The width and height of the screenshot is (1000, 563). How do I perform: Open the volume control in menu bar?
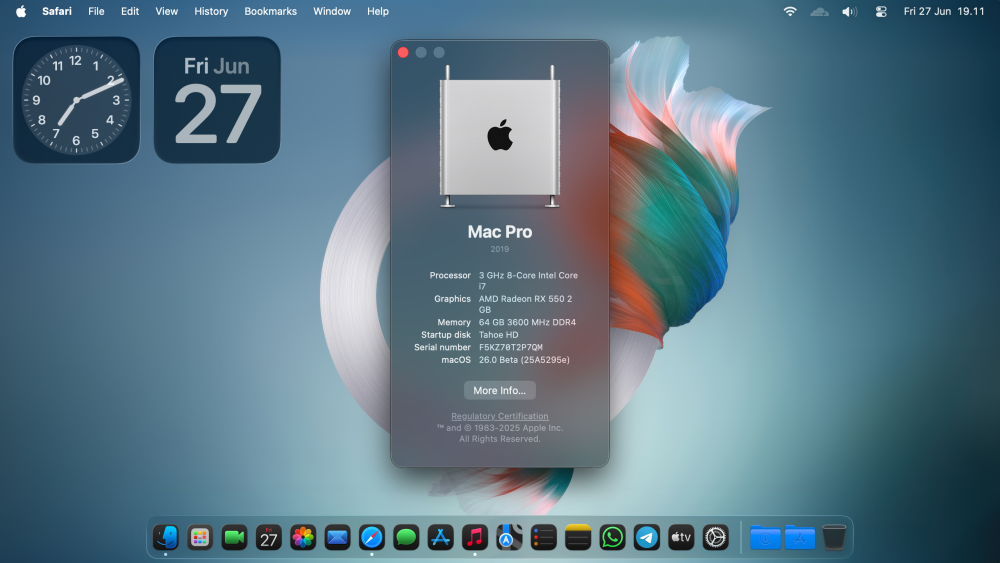849,11
